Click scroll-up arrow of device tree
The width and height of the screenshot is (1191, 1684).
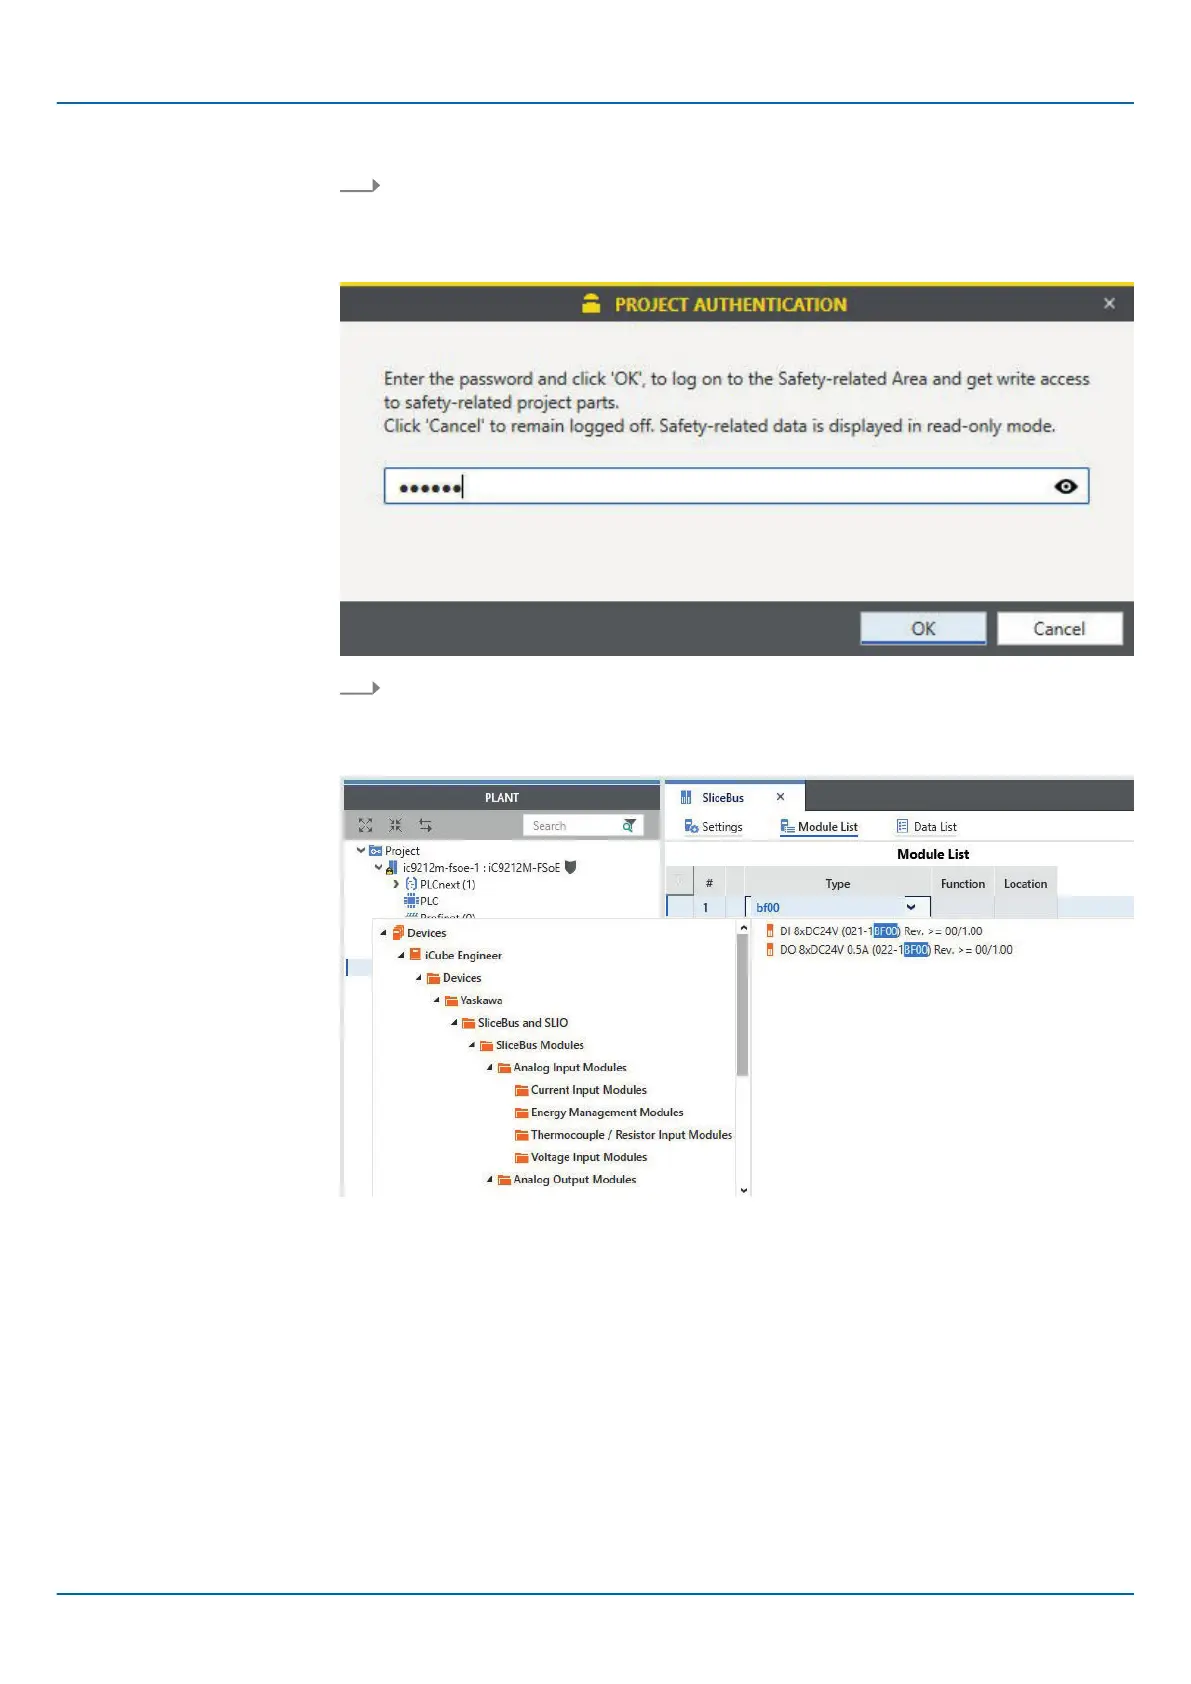tap(743, 928)
